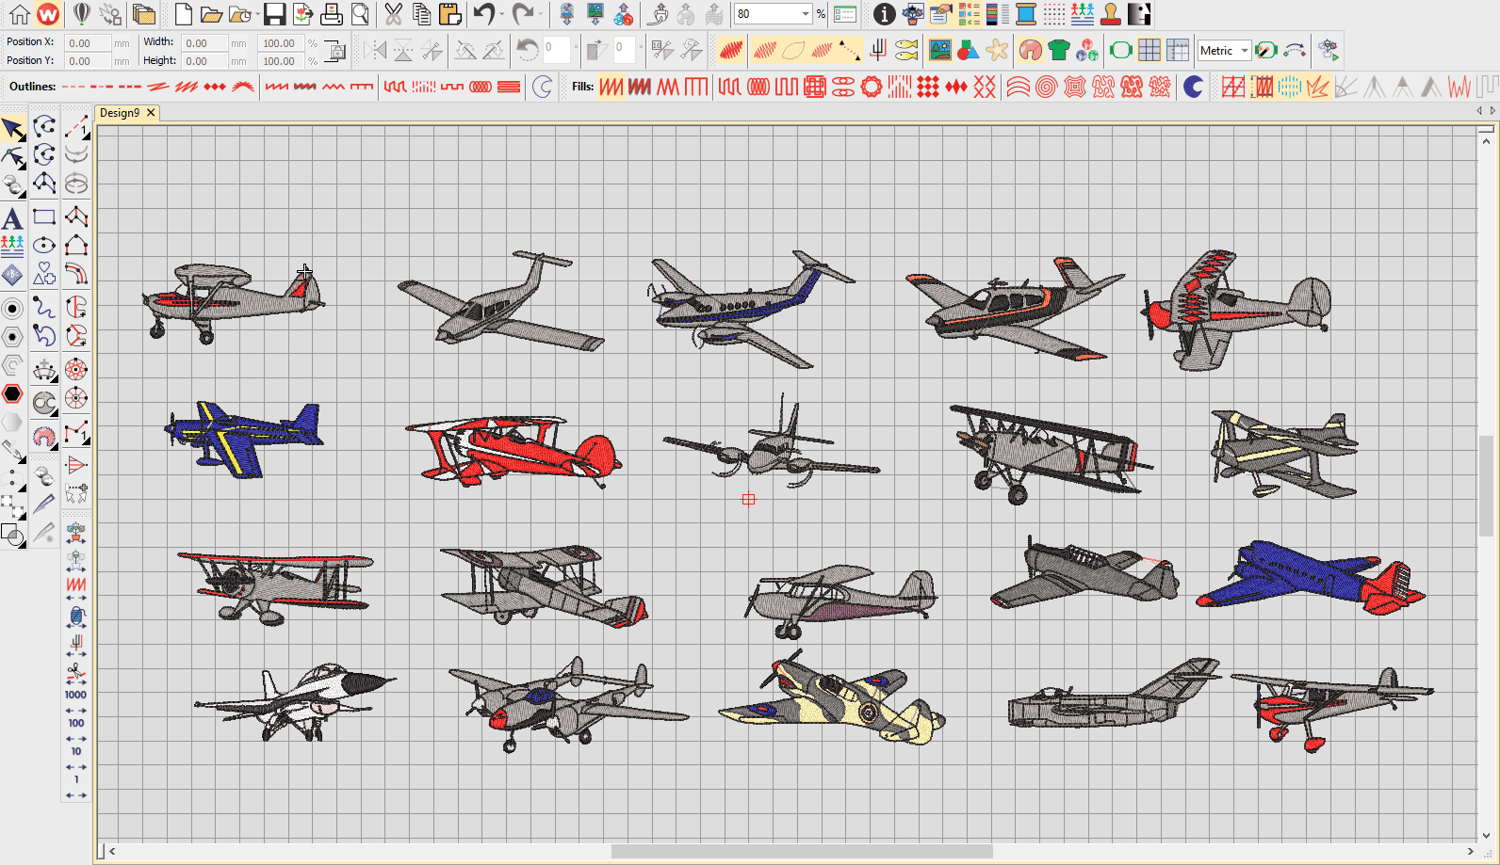The width and height of the screenshot is (1500, 865).
Task: Select the Lettering tool (letter A)
Action: (x=13, y=218)
